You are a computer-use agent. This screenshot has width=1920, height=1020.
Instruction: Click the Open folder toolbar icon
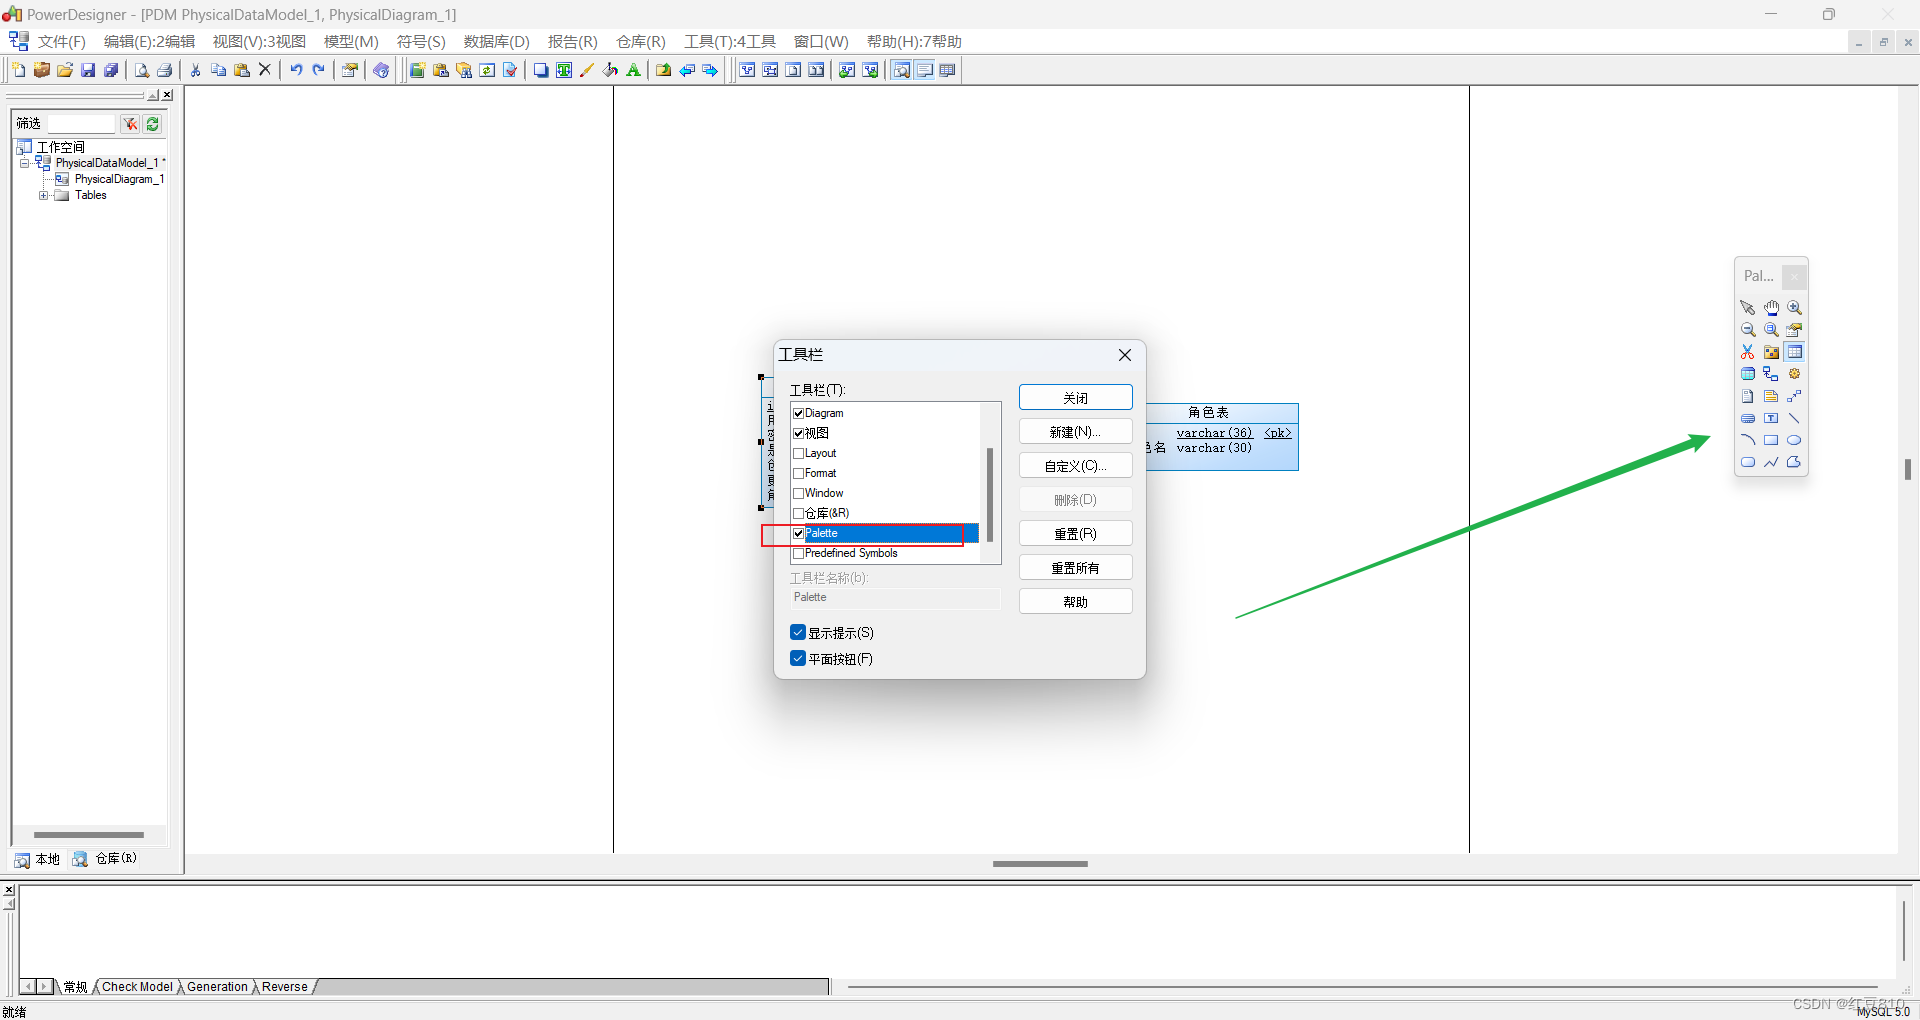(65, 70)
